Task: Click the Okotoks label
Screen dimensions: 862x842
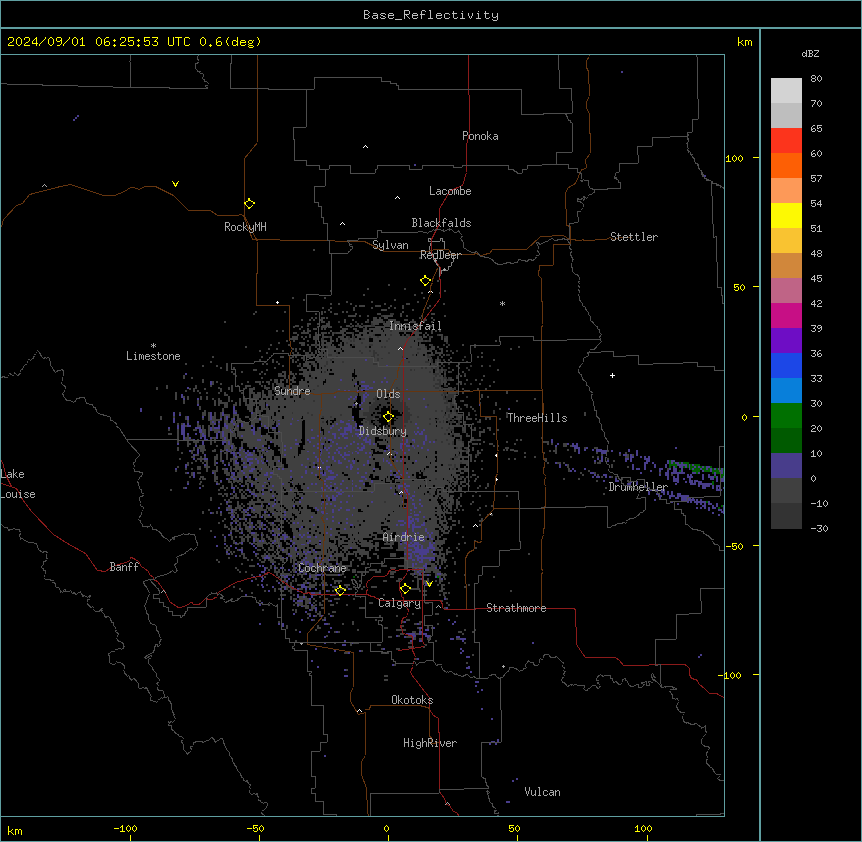Action: [412, 700]
